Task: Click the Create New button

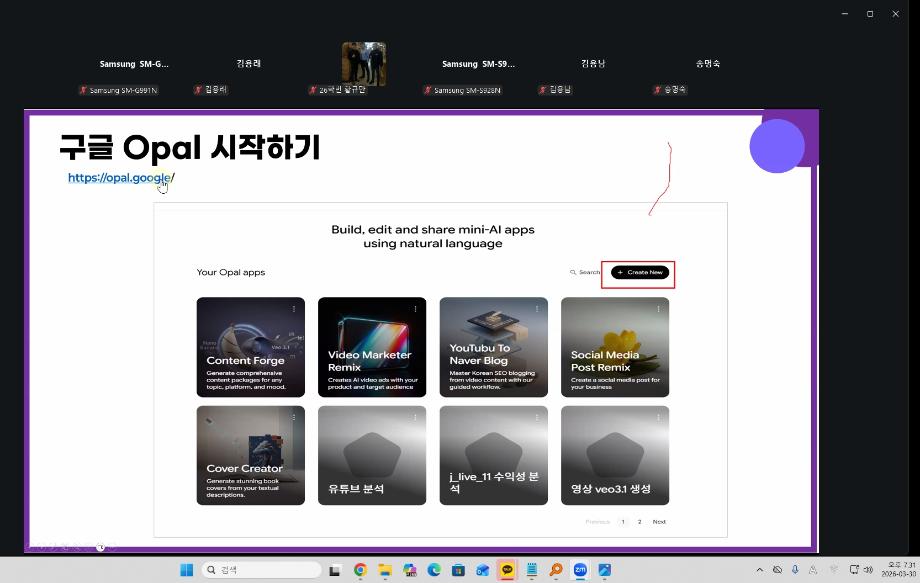Action: pos(638,271)
